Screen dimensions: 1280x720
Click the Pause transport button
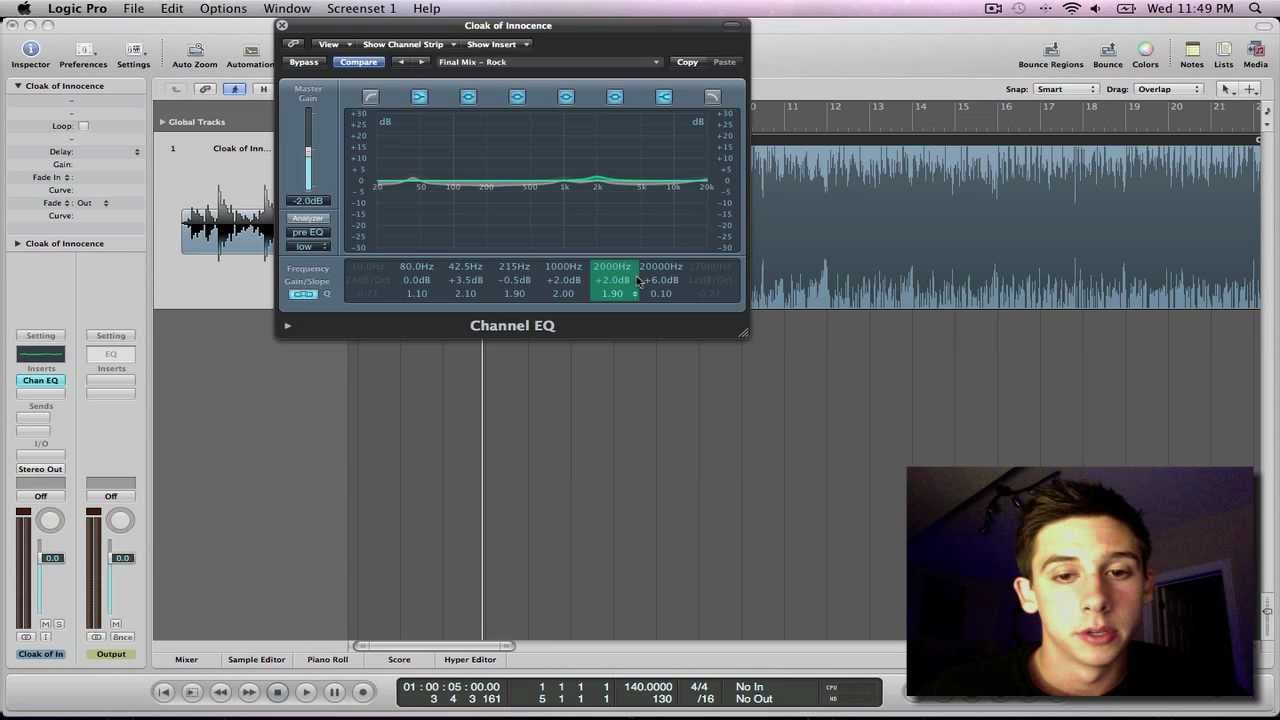point(334,692)
